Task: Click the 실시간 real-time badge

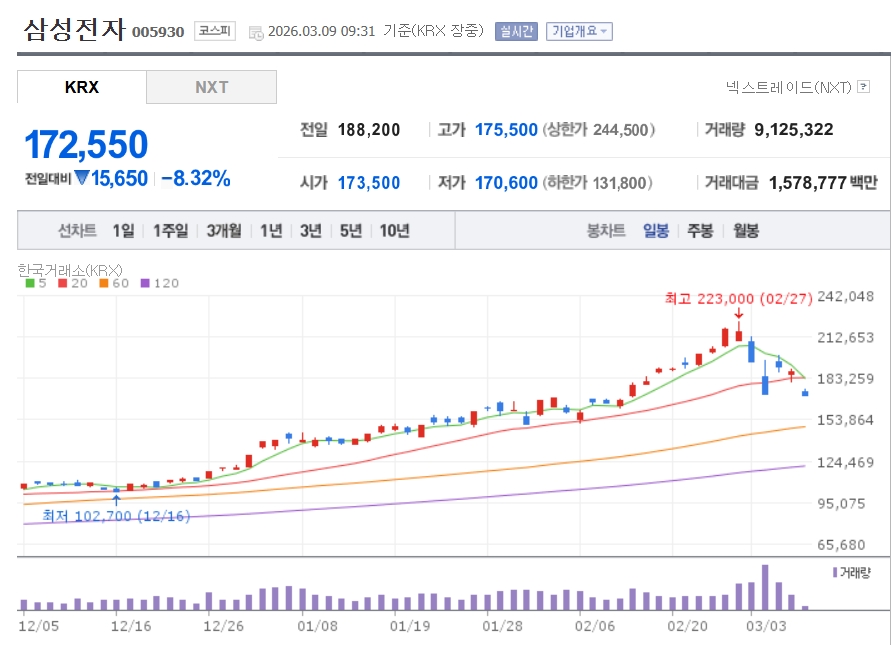Action: click(x=516, y=31)
